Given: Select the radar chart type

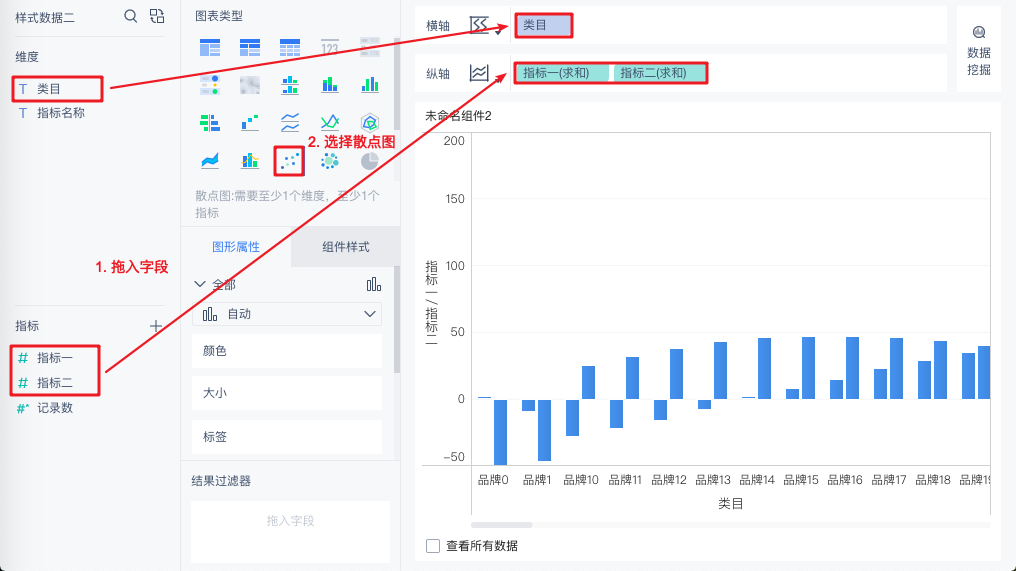Looking at the screenshot, I should [x=369, y=122].
